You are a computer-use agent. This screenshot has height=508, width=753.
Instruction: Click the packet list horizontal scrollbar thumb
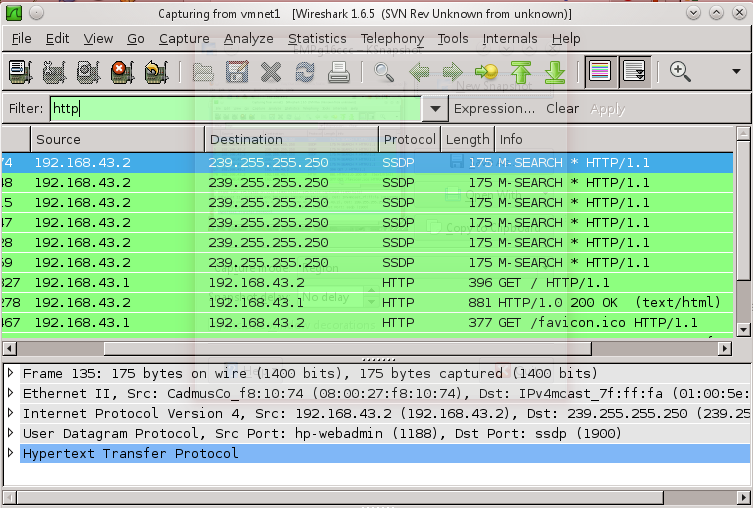coord(348,348)
